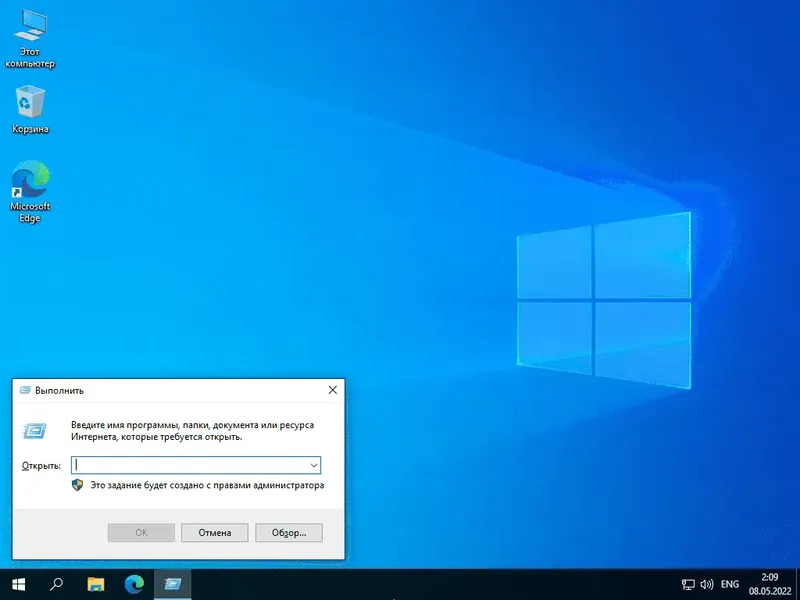This screenshot has width=800, height=600.
Task: Click the Отмена button
Action: point(214,532)
